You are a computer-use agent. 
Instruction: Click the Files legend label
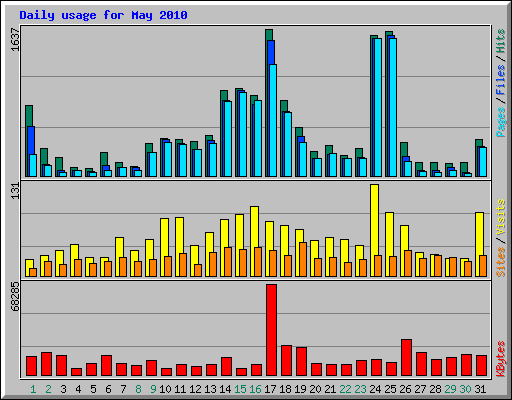501,79
